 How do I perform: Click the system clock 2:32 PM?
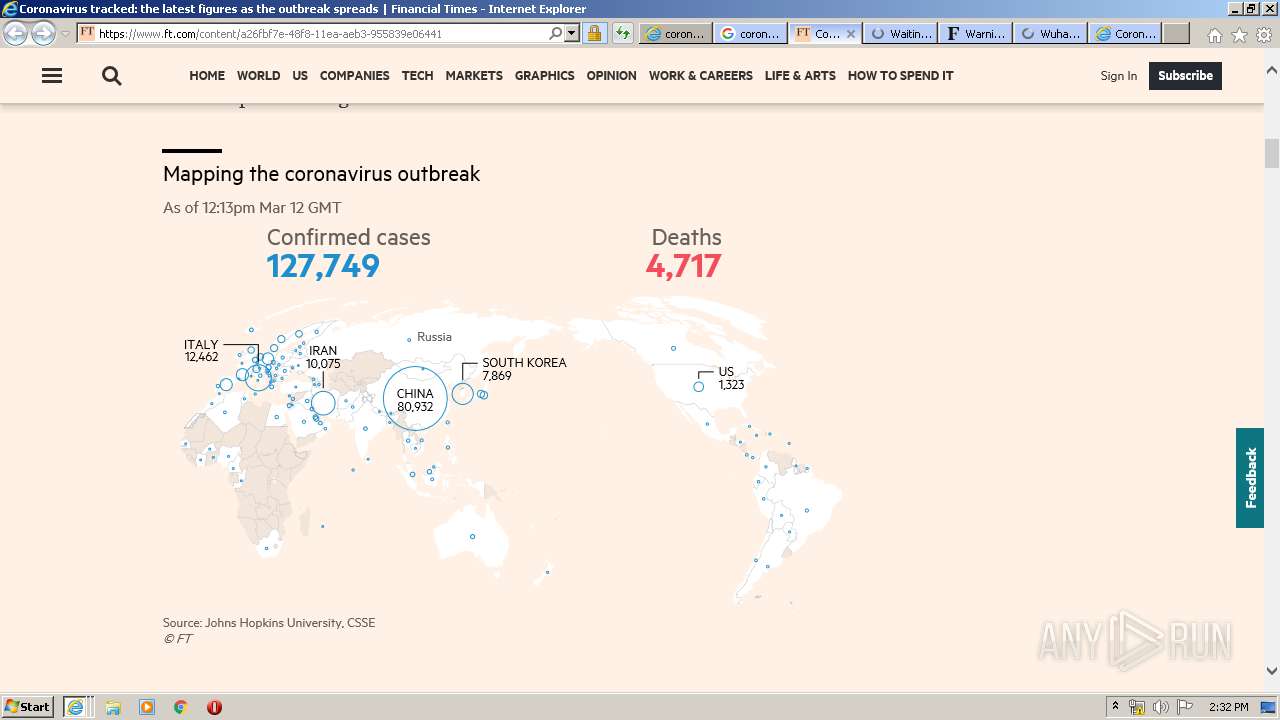click(x=1228, y=707)
